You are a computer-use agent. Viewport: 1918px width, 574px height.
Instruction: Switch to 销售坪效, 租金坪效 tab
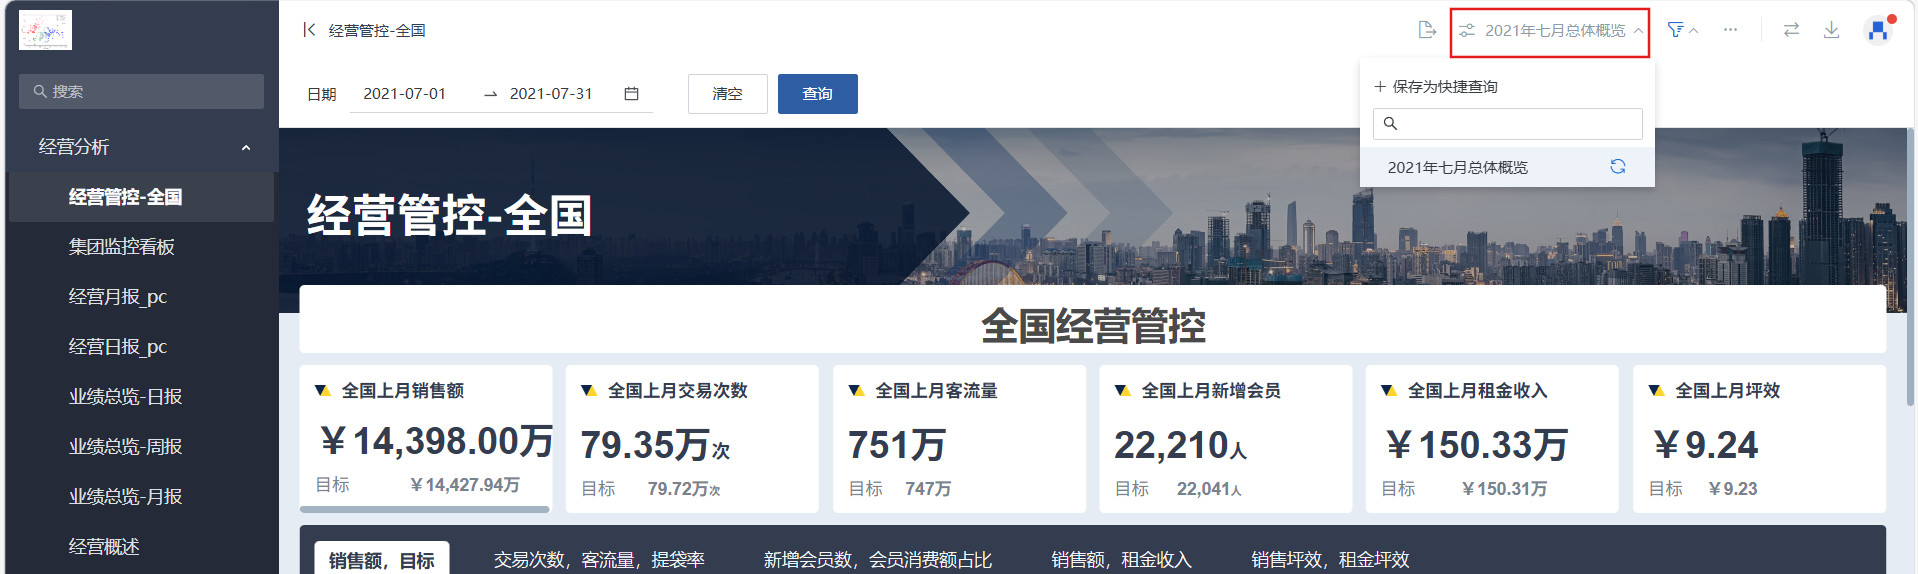point(1329,560)
